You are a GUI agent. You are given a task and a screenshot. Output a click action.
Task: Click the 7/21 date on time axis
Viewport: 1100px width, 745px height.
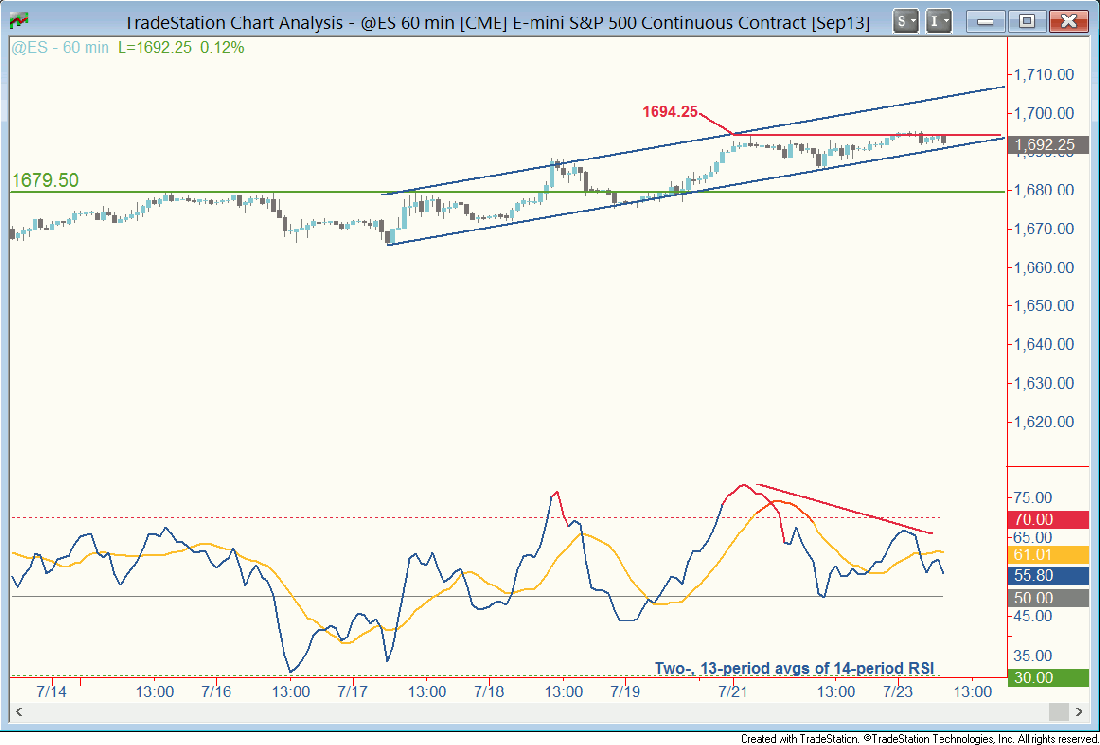pyautogui.click(x=733, y=691)
